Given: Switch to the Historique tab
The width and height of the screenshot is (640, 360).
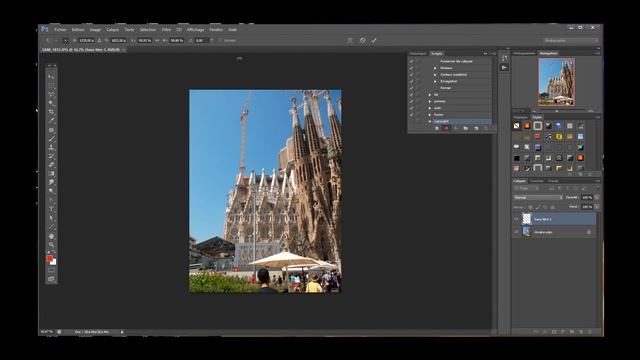Looking at the screenshot, I should (x=418, y=53).
